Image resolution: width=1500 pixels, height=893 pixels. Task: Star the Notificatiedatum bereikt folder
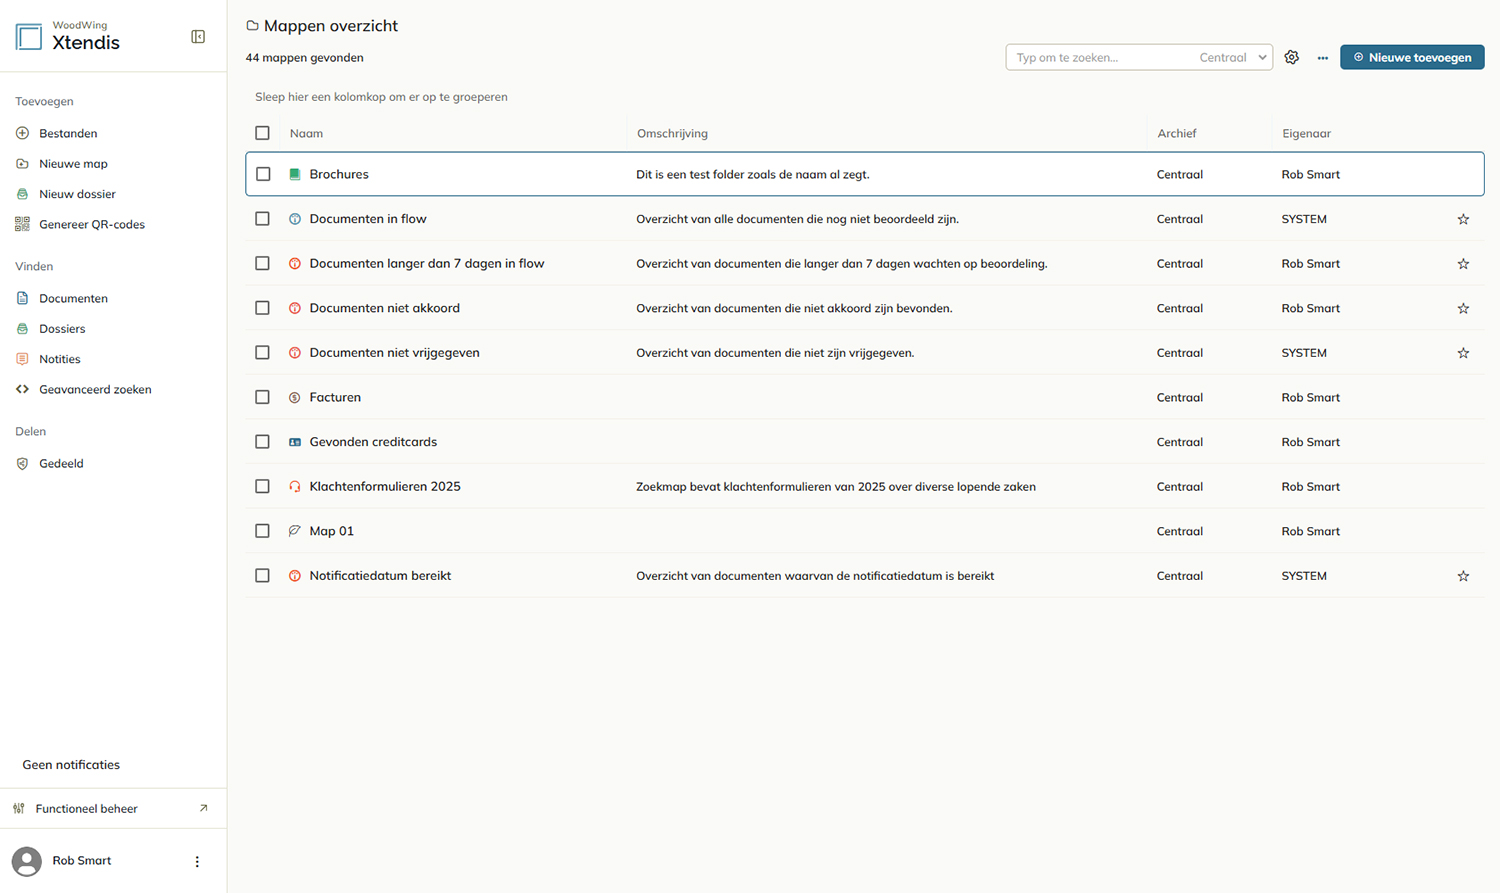1463,576
